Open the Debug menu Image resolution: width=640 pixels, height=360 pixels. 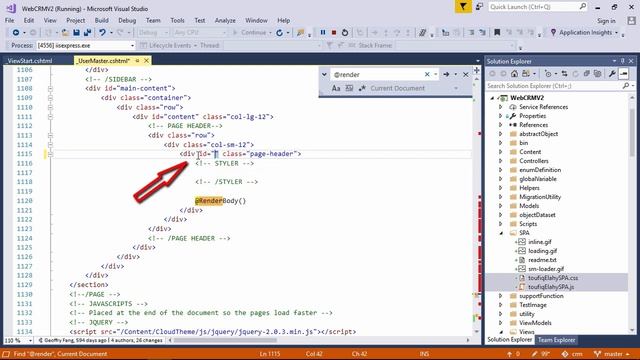coord(127,20)
